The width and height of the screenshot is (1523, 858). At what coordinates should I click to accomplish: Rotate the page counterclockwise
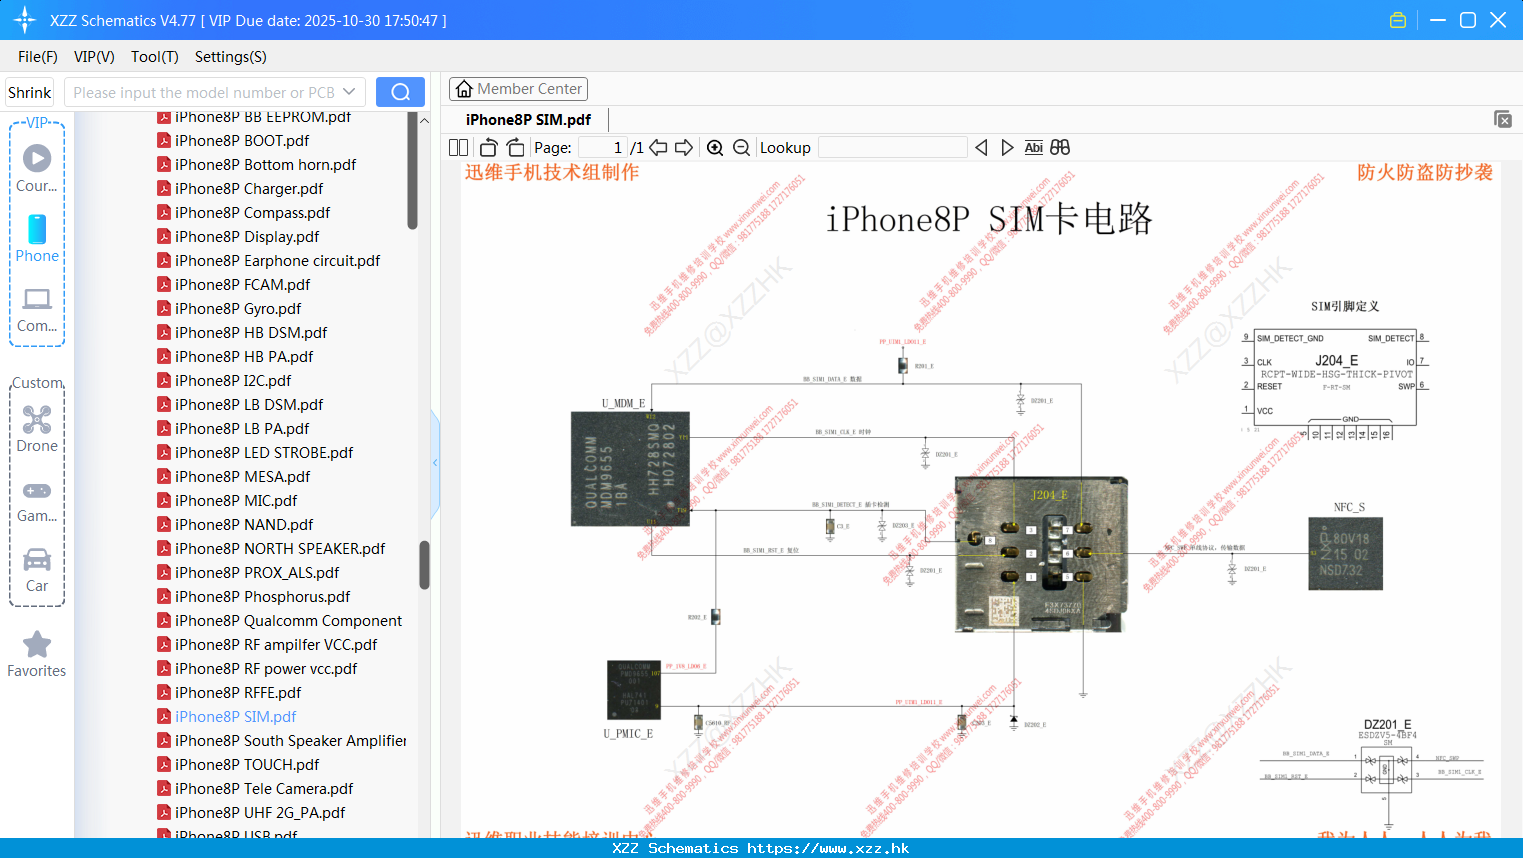[488, 147]
